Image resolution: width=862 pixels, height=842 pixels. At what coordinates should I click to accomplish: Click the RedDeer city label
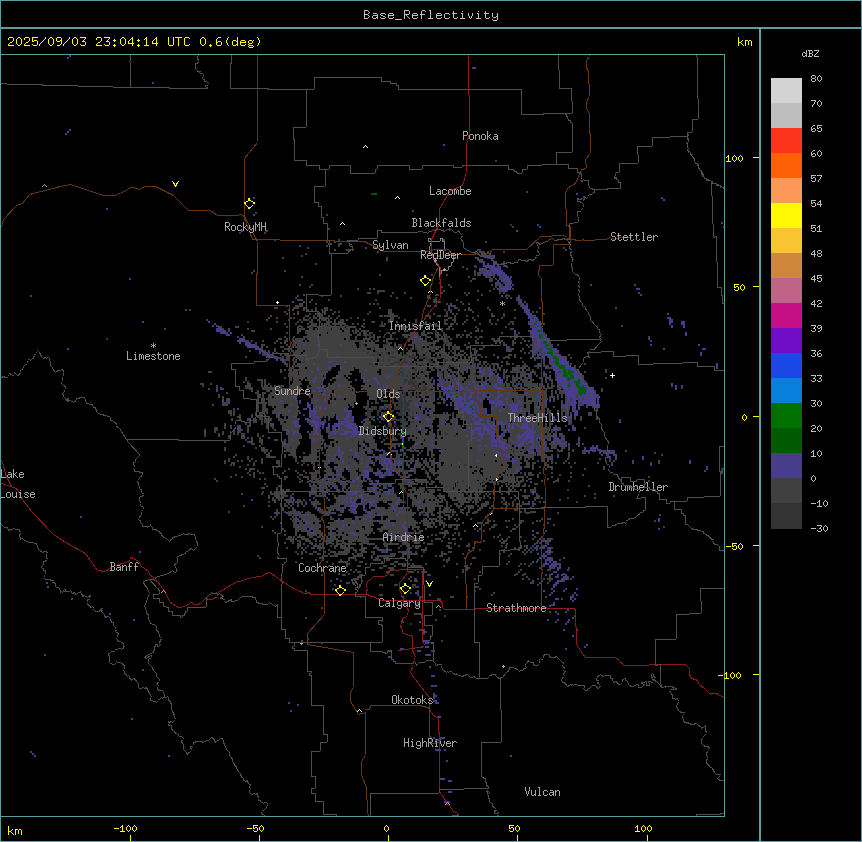[x=440, y=255]
